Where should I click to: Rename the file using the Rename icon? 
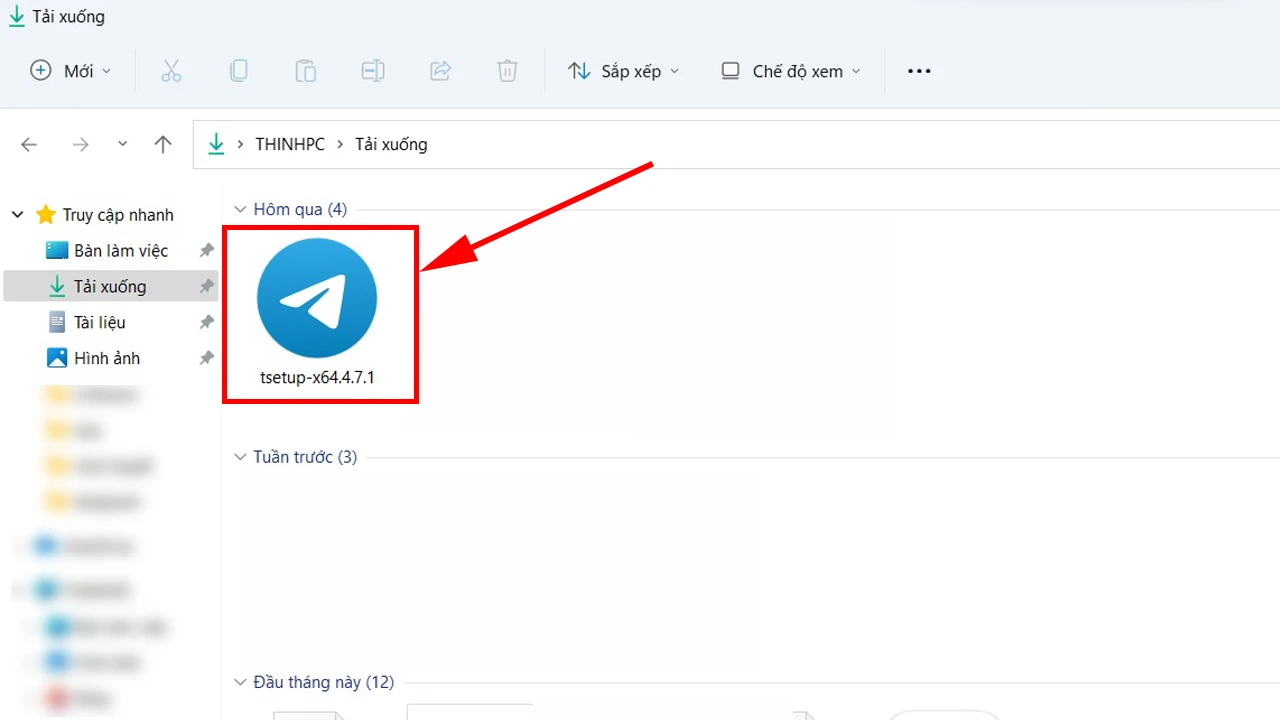(372, 70)
